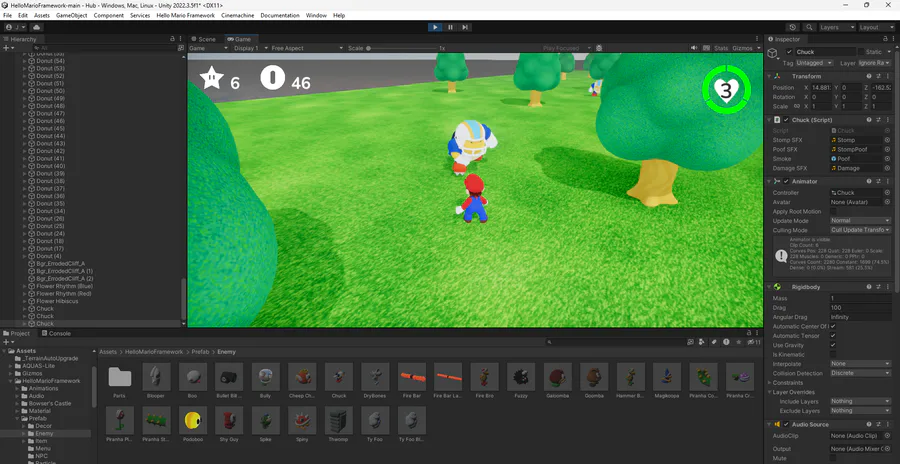Open the undo history icon

coord(793,27)
